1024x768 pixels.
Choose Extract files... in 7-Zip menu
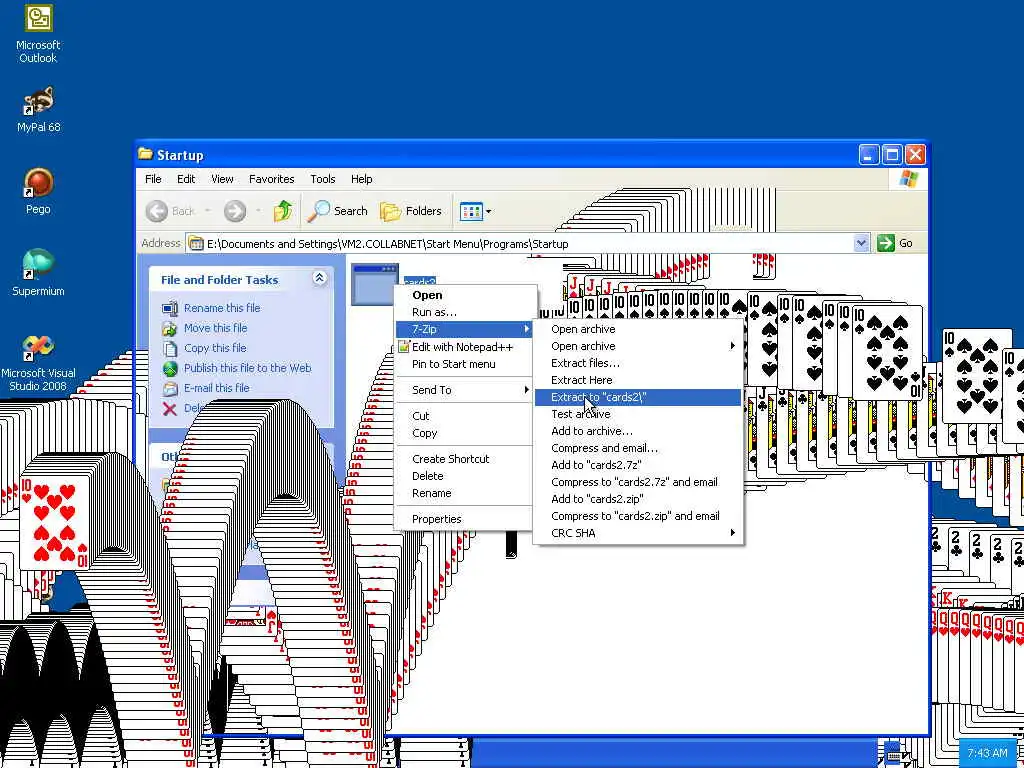pyautogui.click(x=638, y=363)
